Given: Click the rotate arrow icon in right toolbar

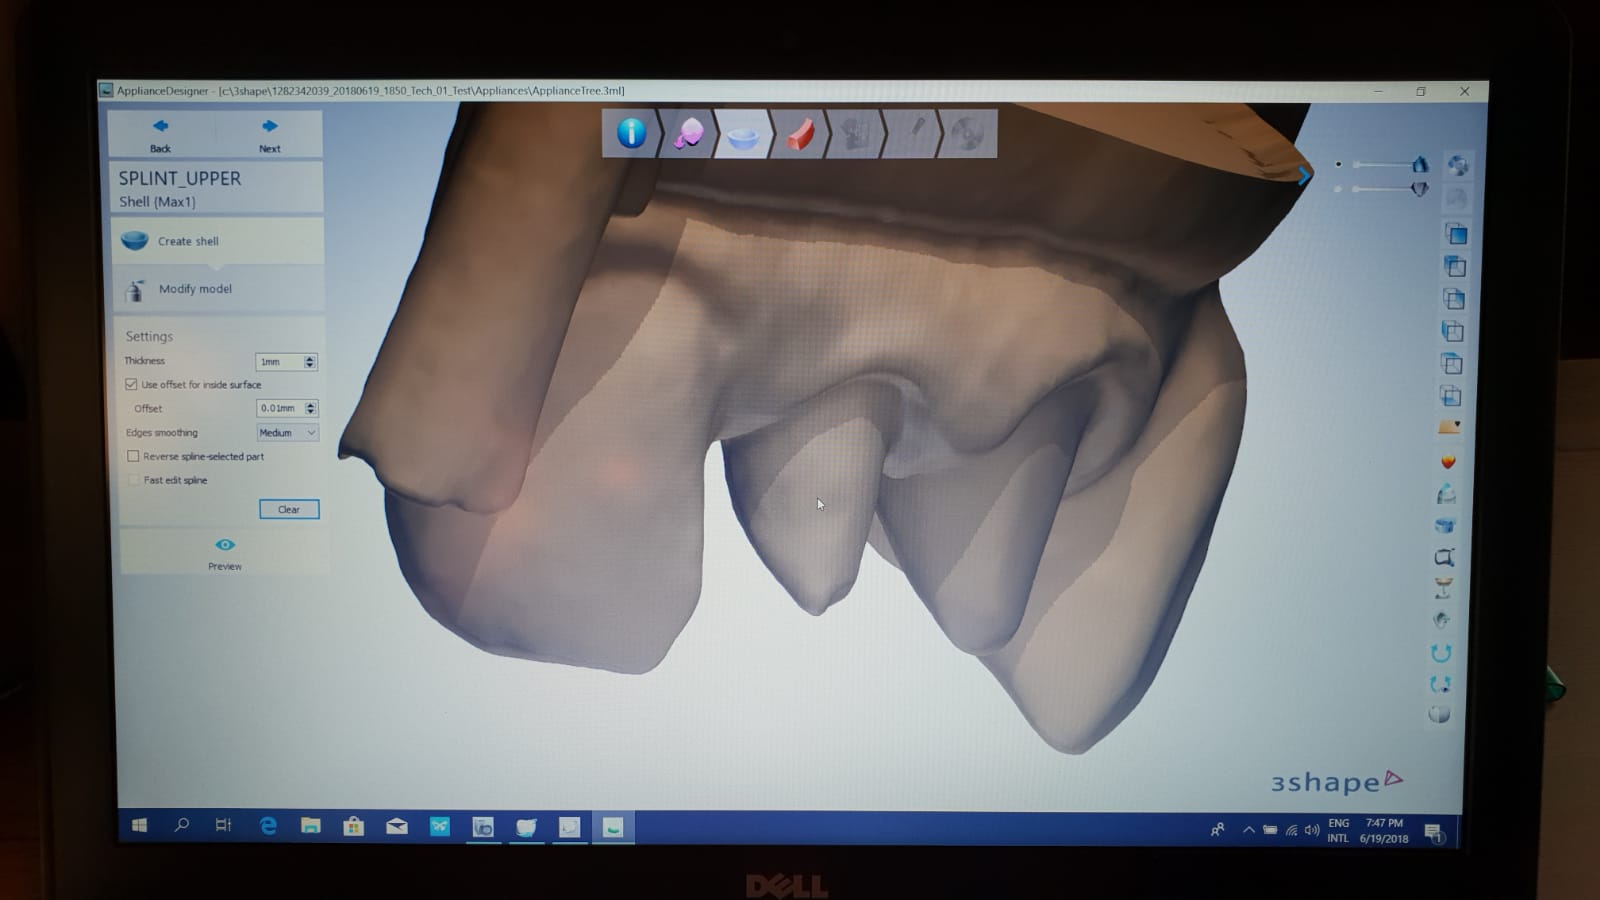Looking at the screenshot, I should tap(1441, 653).
